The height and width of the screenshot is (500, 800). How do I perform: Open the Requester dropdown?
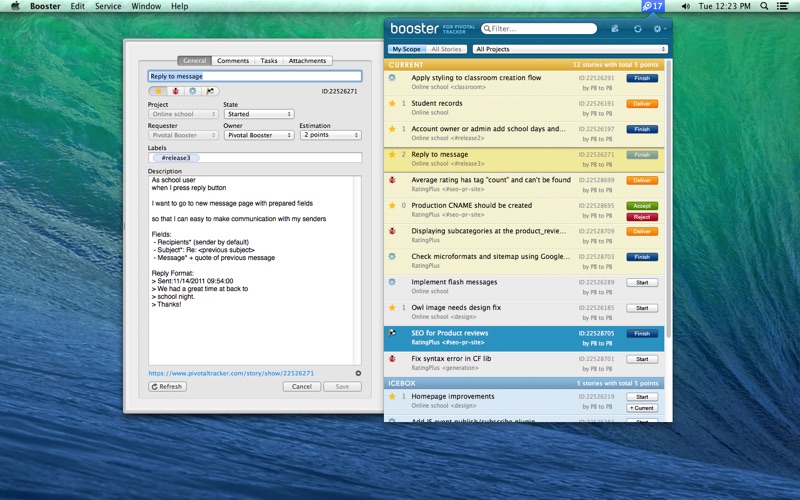(x=183, y=135)
